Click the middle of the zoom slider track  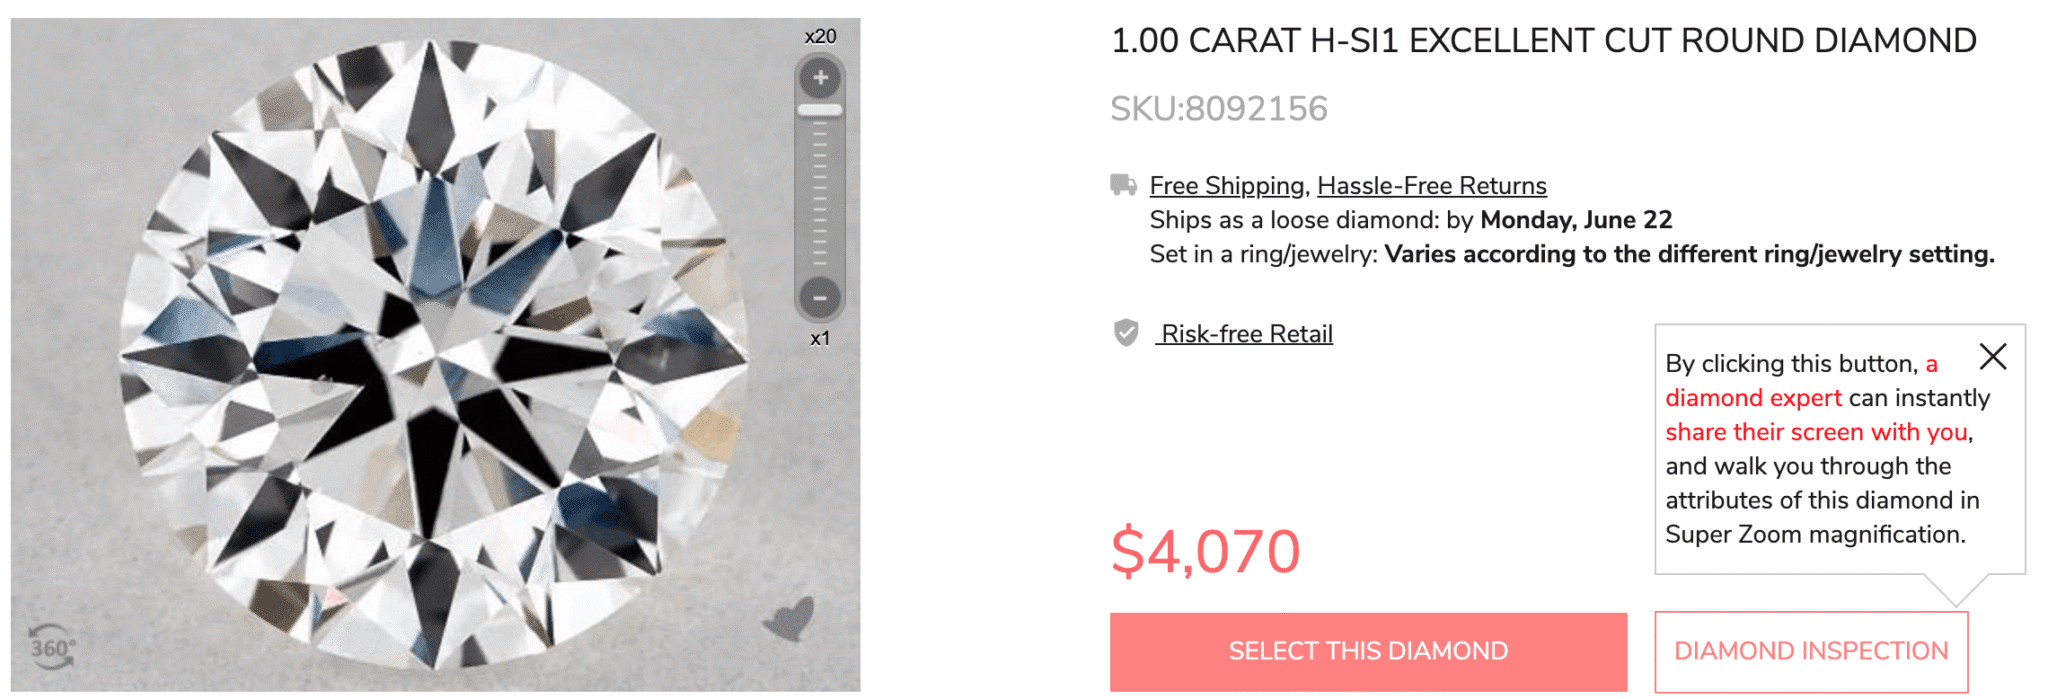[820, 190]
